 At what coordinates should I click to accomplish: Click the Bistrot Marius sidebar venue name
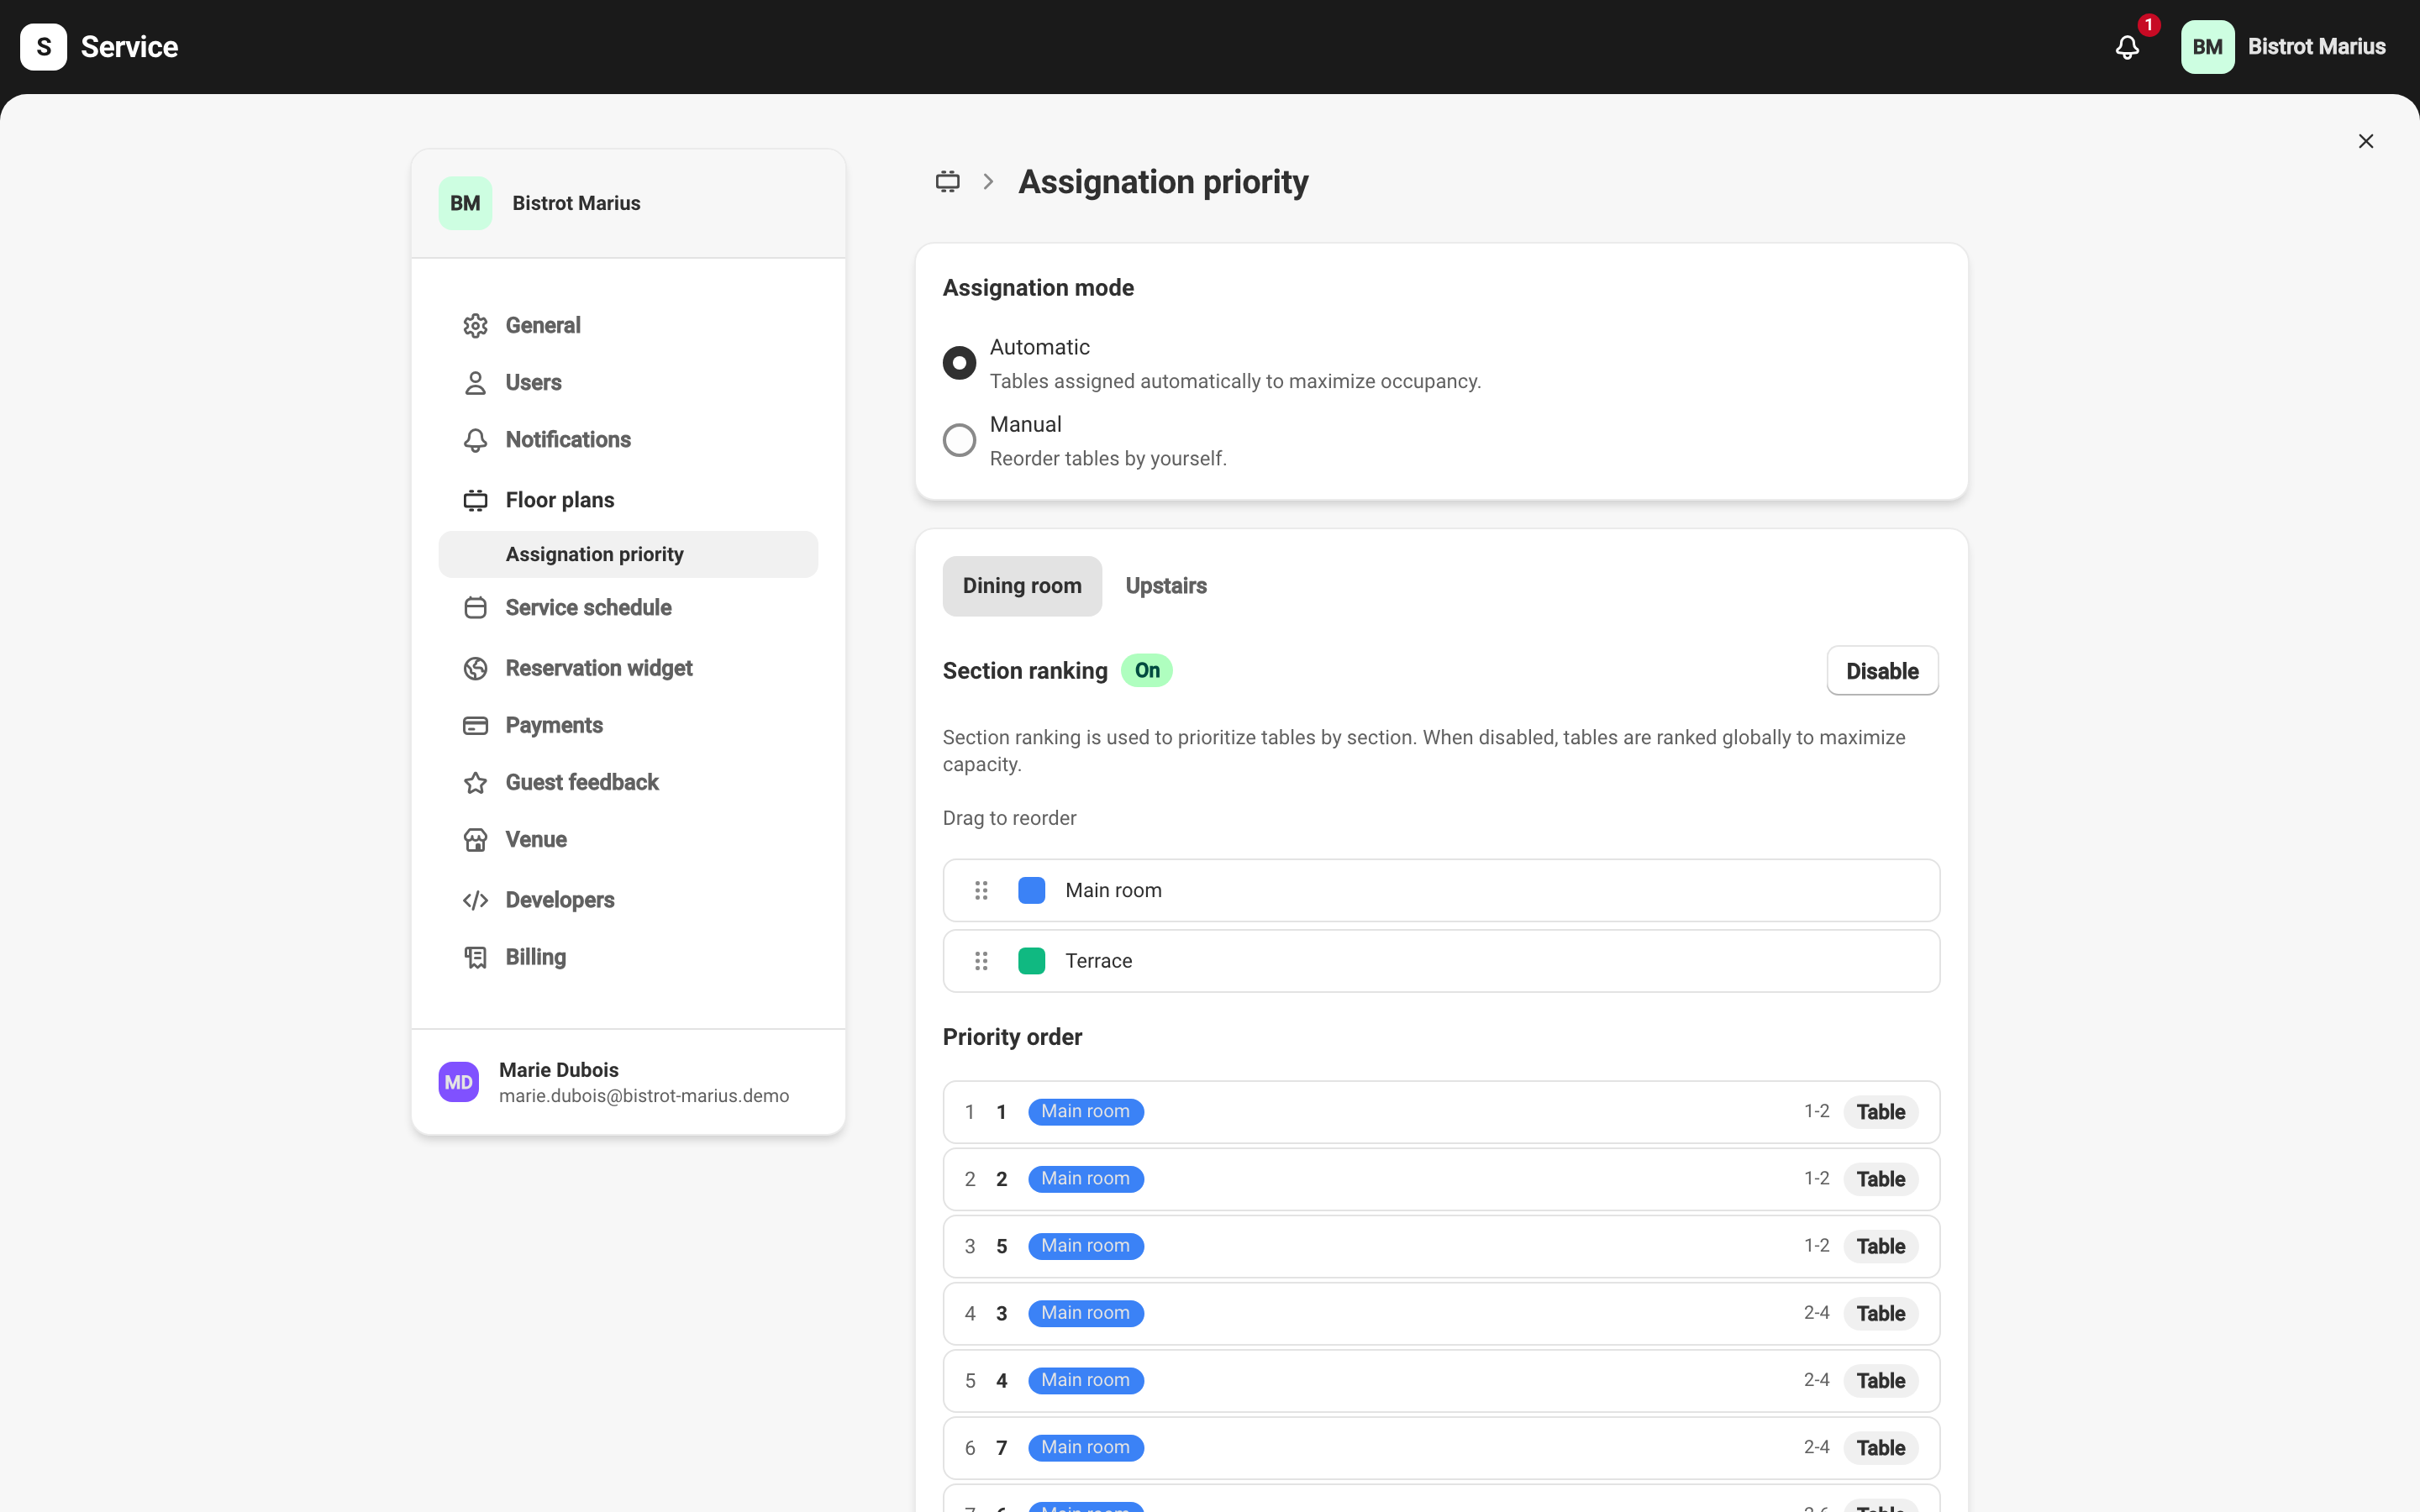coord(576,203)
